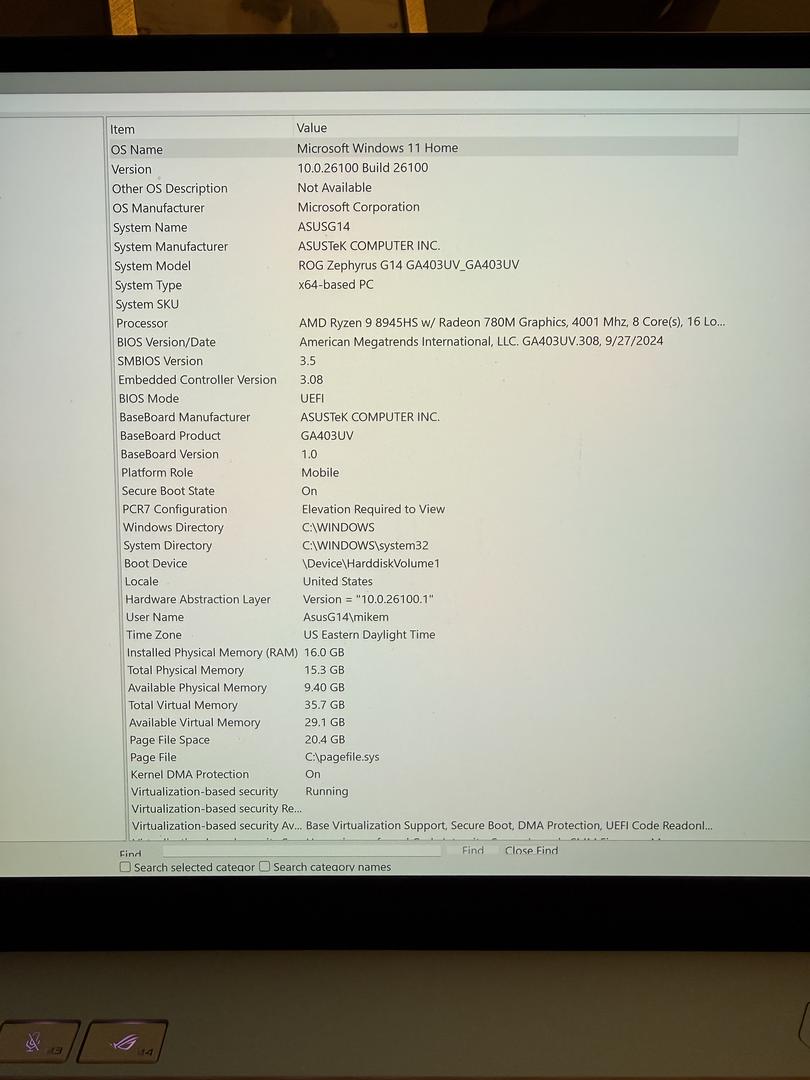Select the Page File Space row

(x=424, y=739)
